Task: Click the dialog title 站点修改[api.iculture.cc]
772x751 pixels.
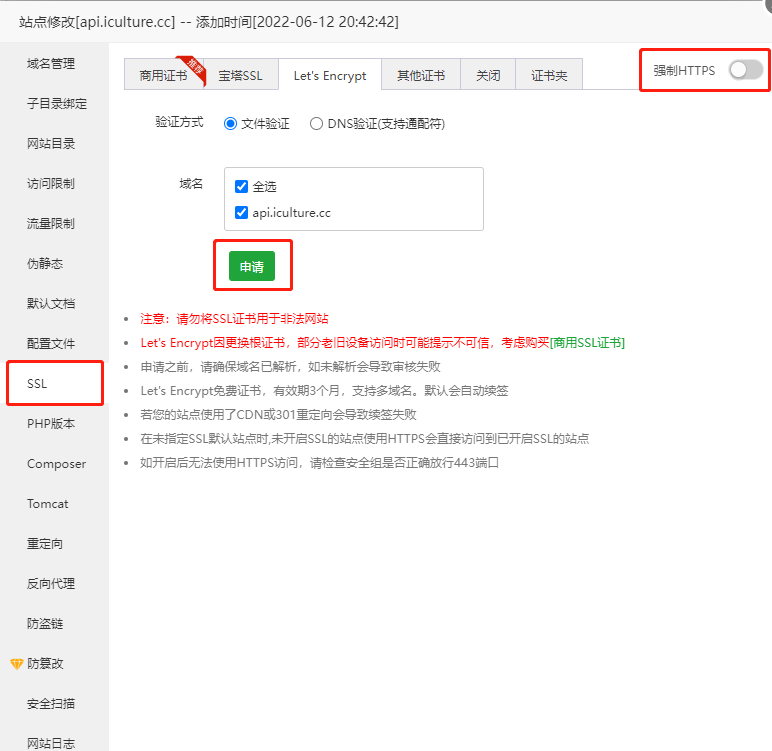Action: [x=97, y=22]
